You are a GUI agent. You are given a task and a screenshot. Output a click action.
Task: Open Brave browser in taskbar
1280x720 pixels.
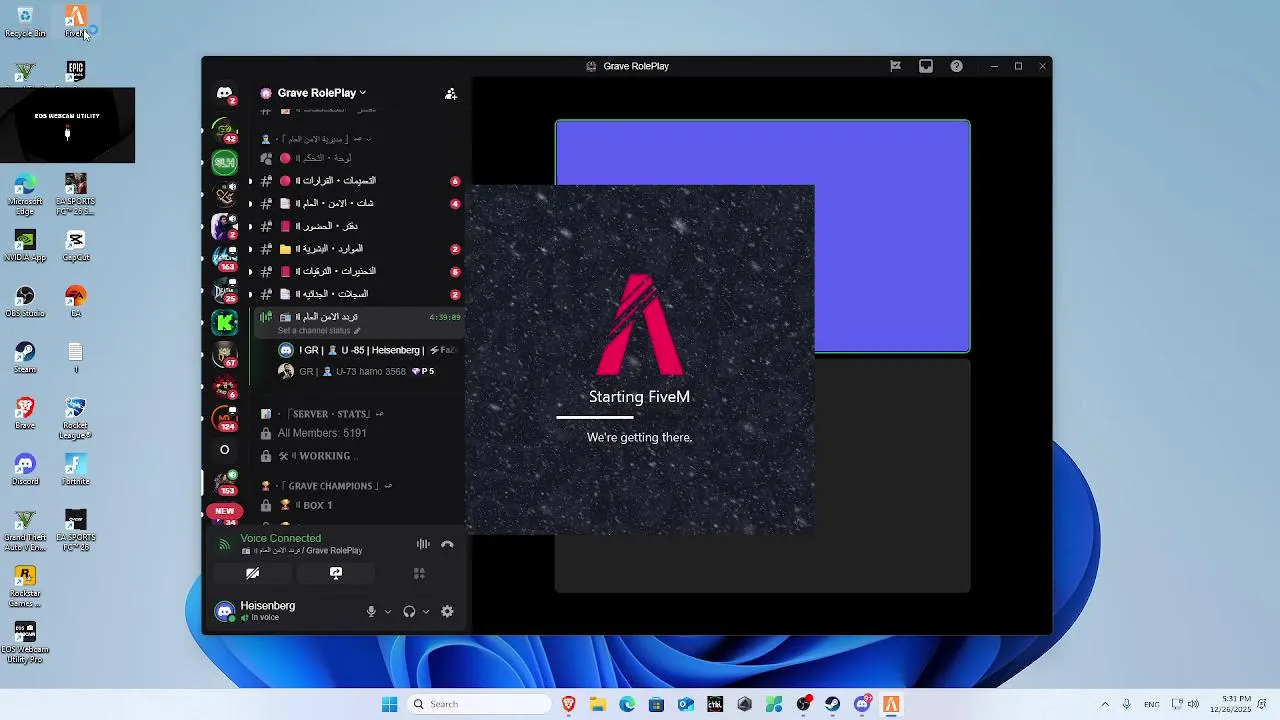tap(568, 704)
